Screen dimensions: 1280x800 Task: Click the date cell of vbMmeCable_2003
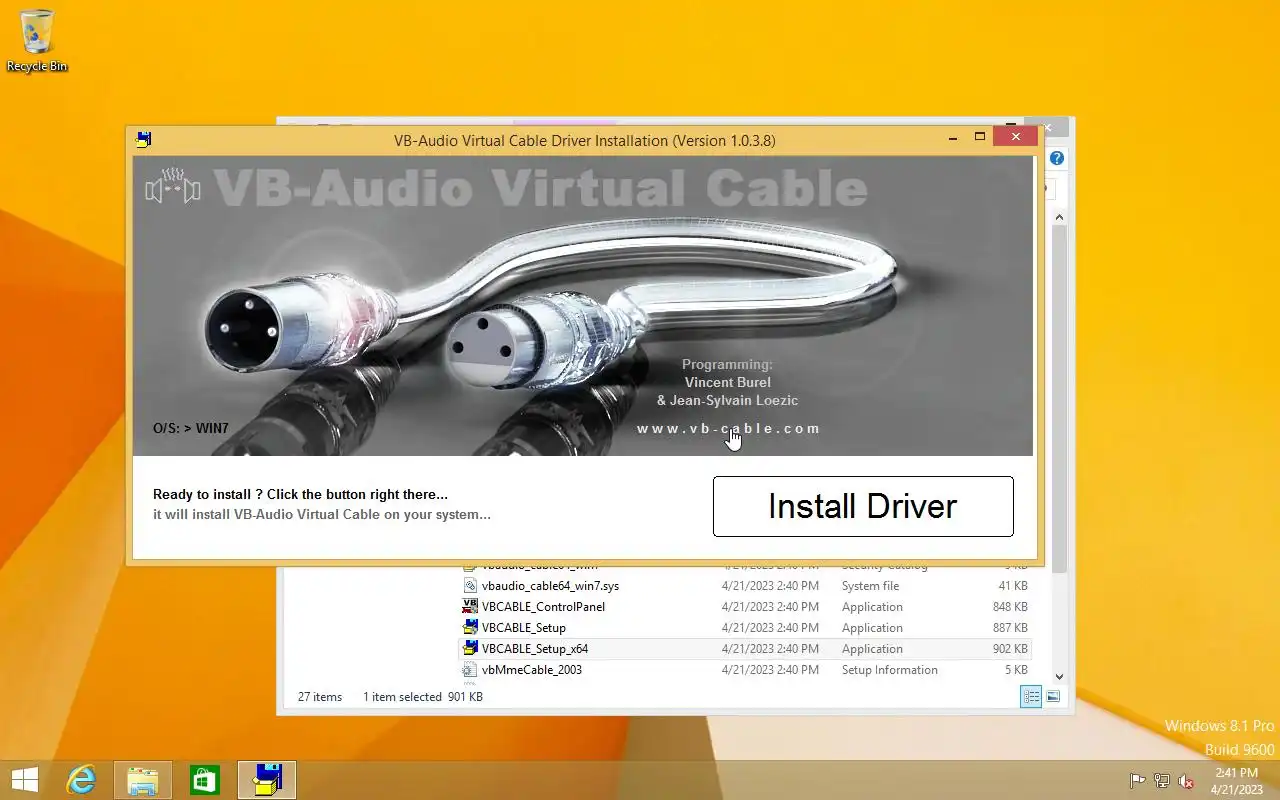[x=770, y=670]
